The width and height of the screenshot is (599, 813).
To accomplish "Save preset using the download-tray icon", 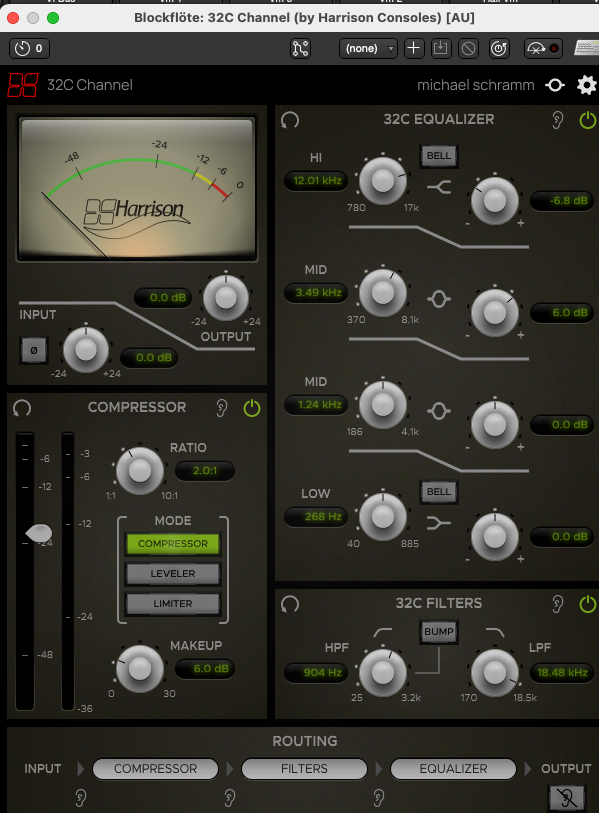I will point(440,48).
